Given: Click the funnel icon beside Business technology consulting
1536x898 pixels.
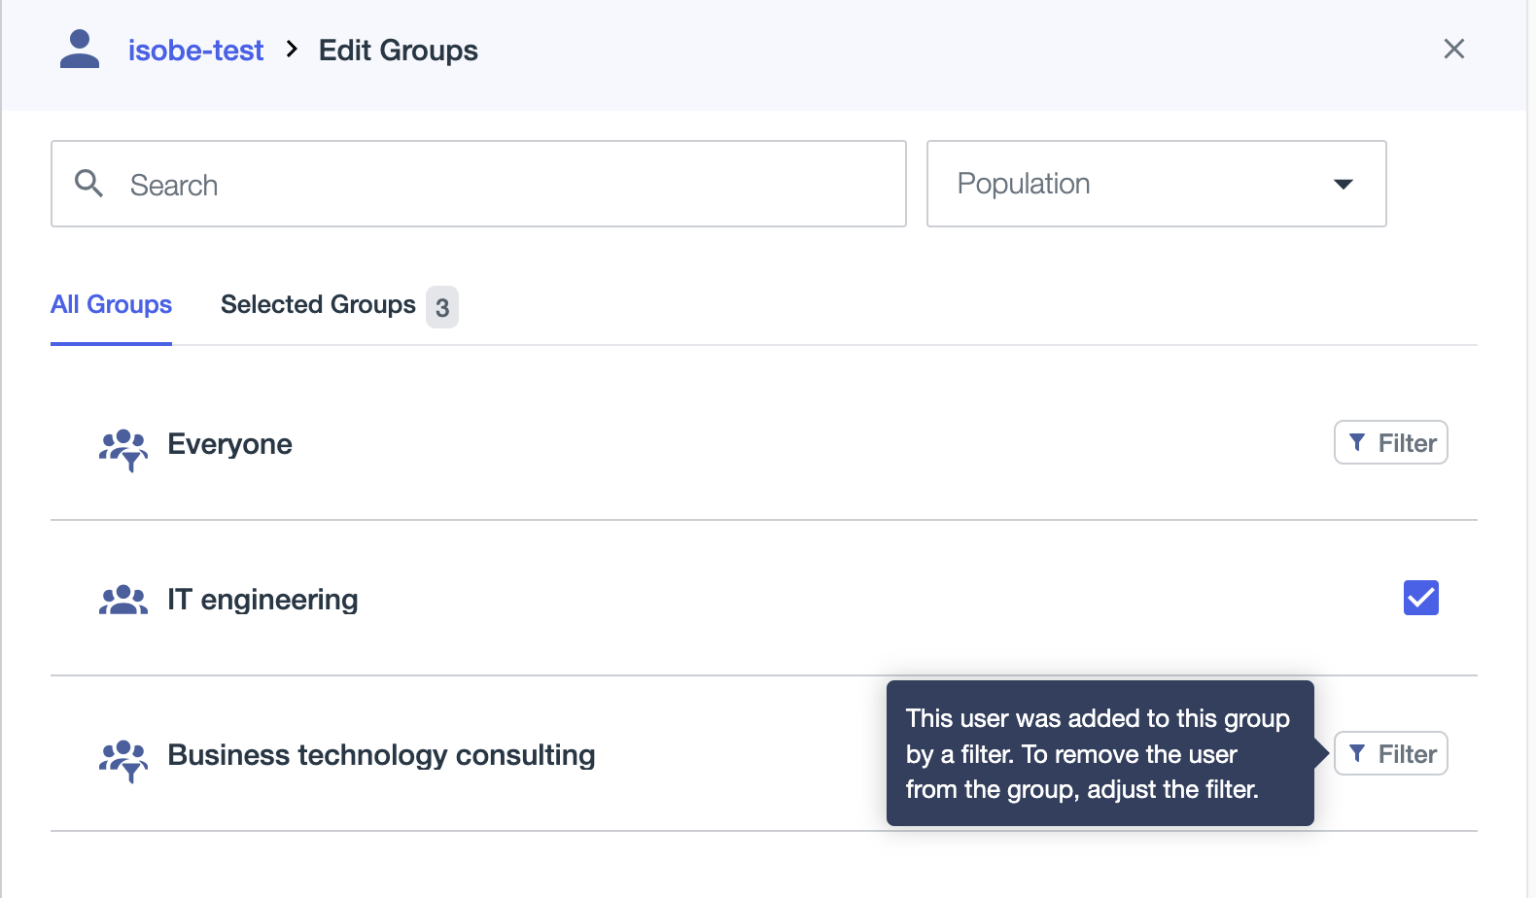Looking at the screenshot, I should click(x=1357, y=753).
